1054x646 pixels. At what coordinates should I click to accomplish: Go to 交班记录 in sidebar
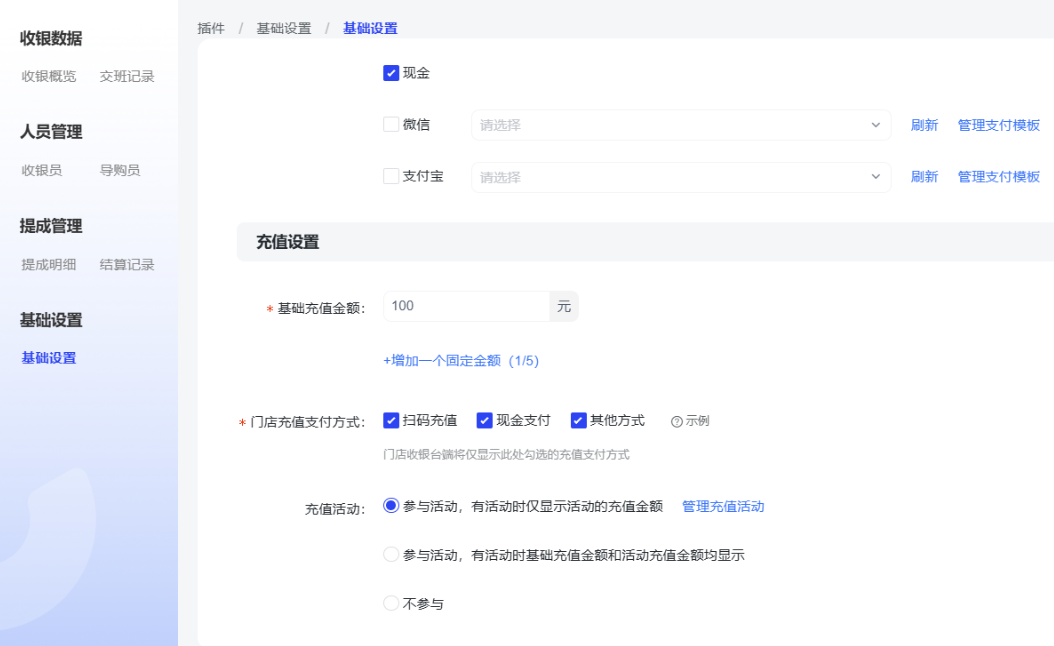coord(127,76)
